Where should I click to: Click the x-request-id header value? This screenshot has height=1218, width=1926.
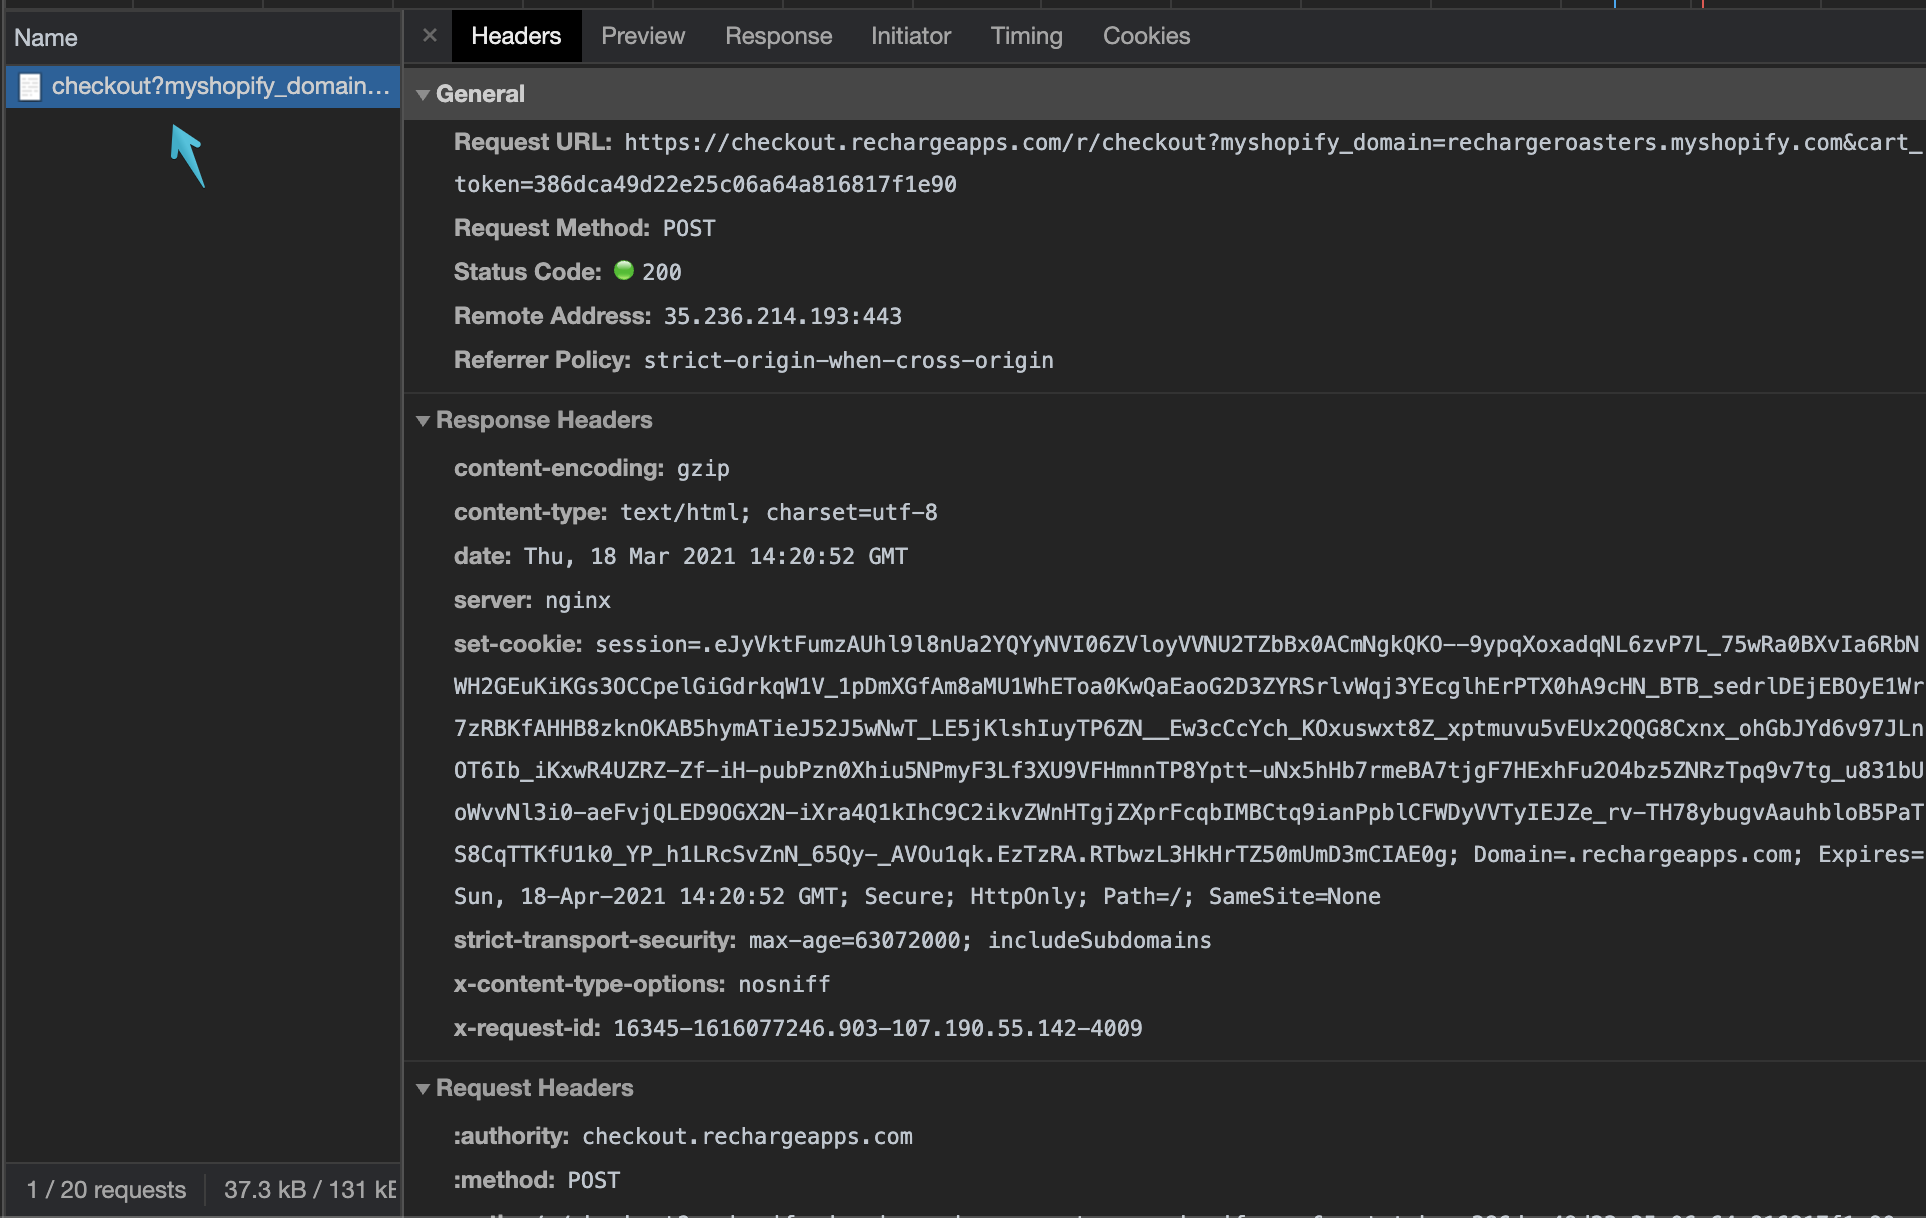(877, 1029)
